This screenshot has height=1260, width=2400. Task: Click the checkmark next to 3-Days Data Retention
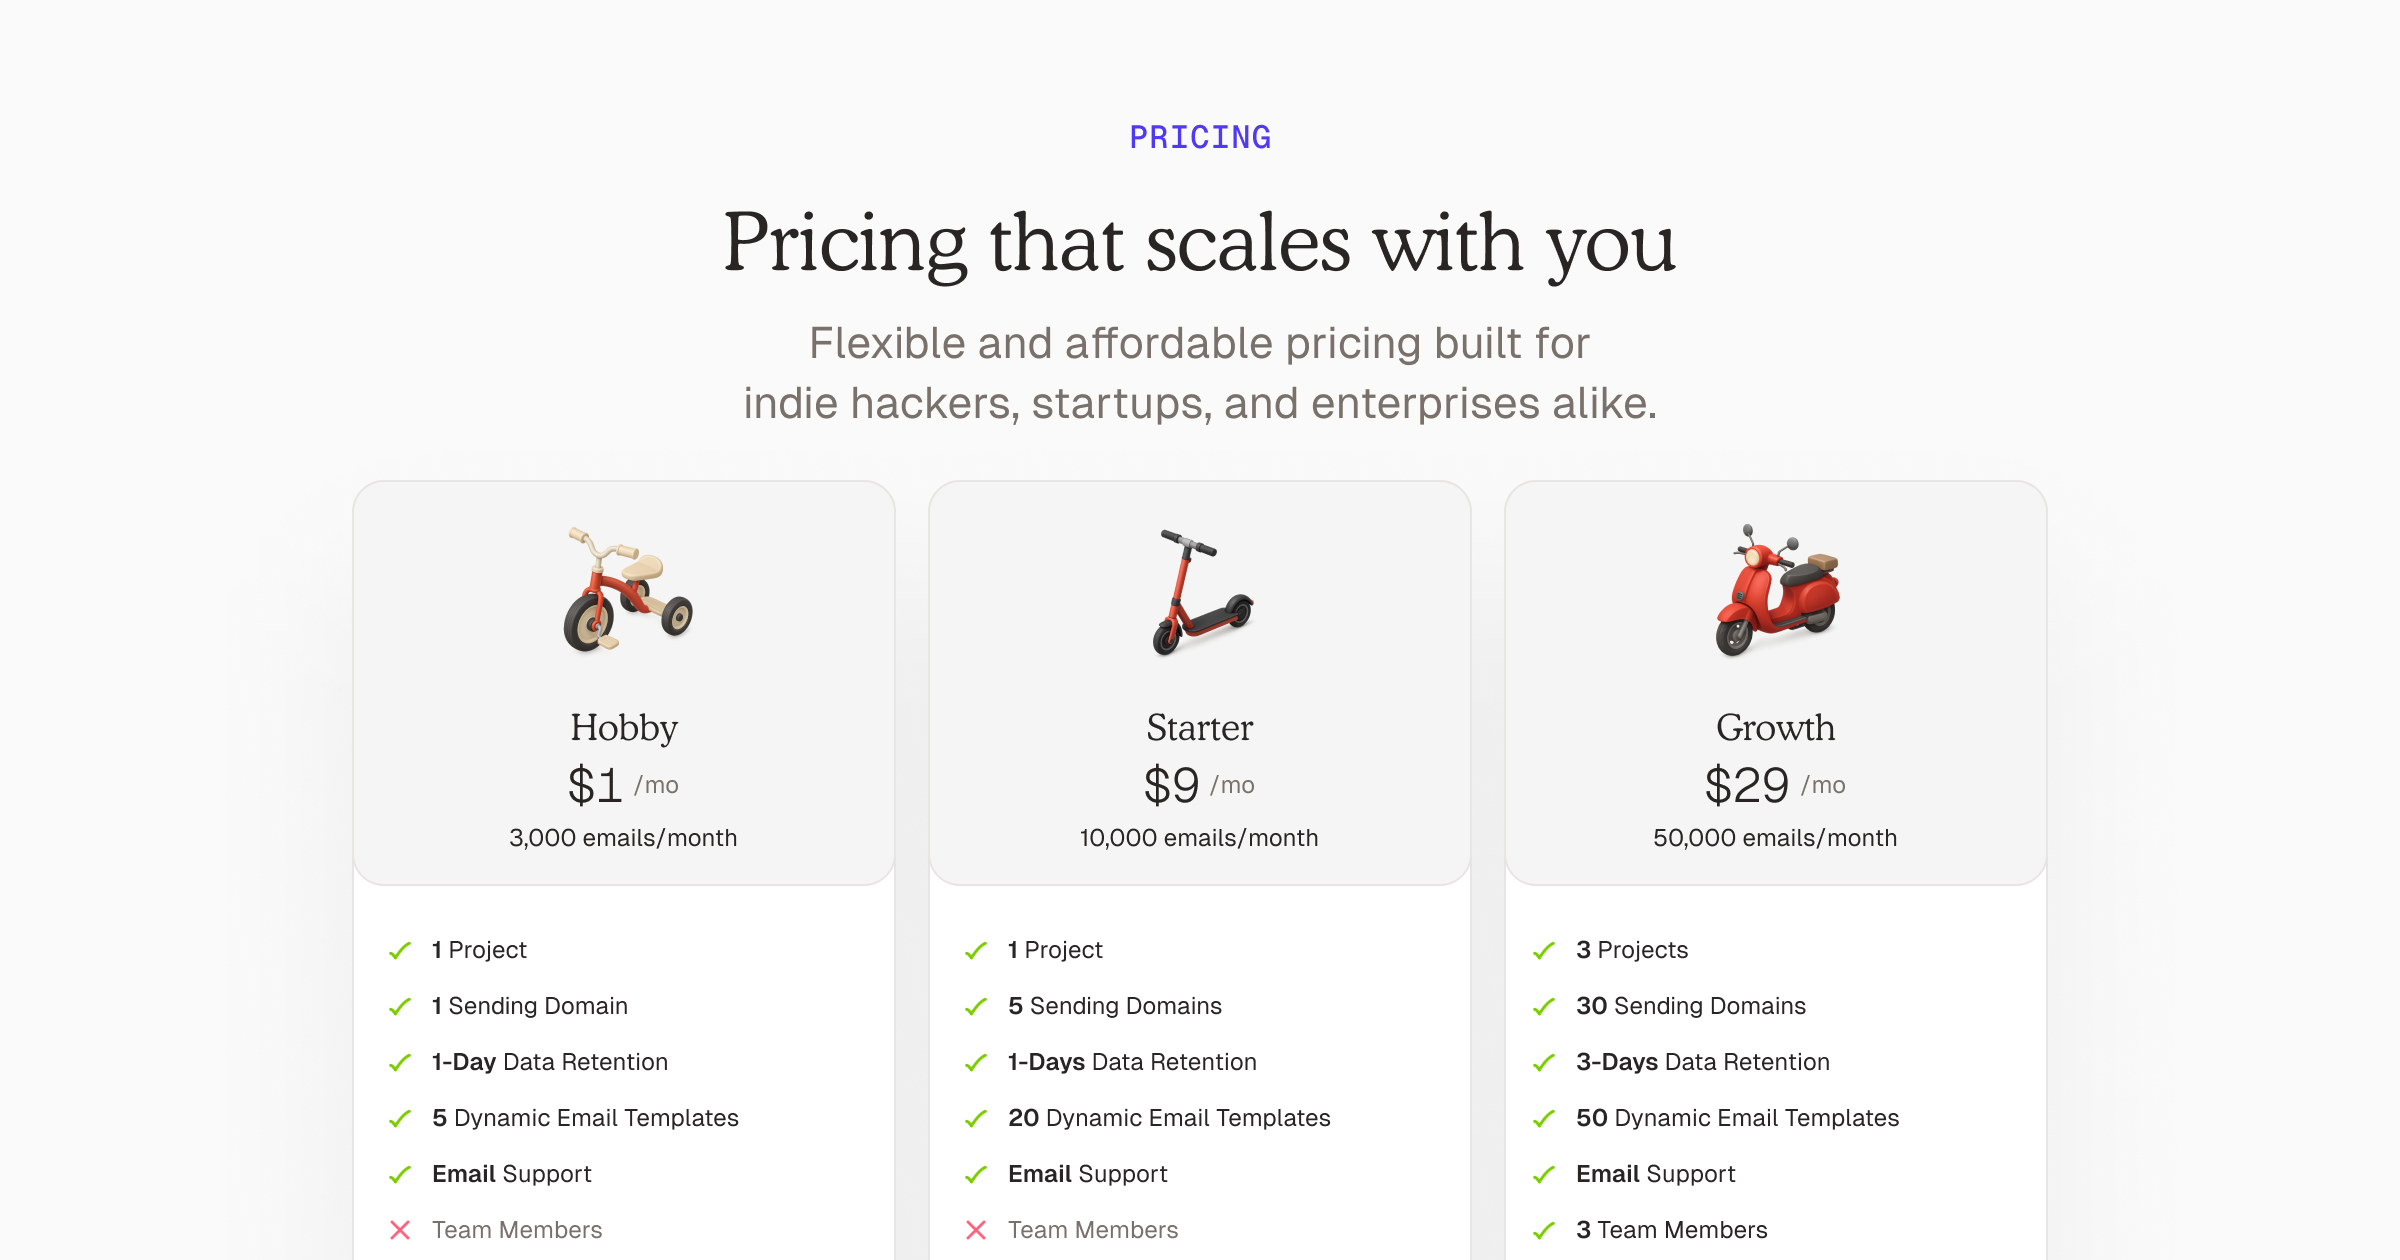pos(1544,1062)
